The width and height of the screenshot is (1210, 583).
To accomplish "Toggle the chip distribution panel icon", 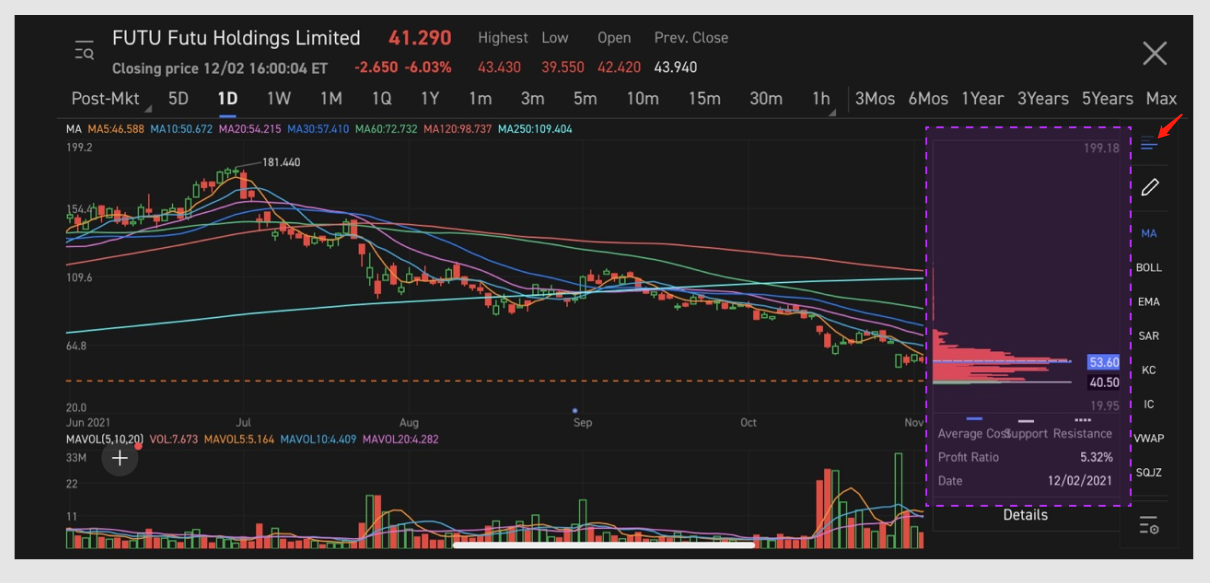I will [x=1149, y=145].
